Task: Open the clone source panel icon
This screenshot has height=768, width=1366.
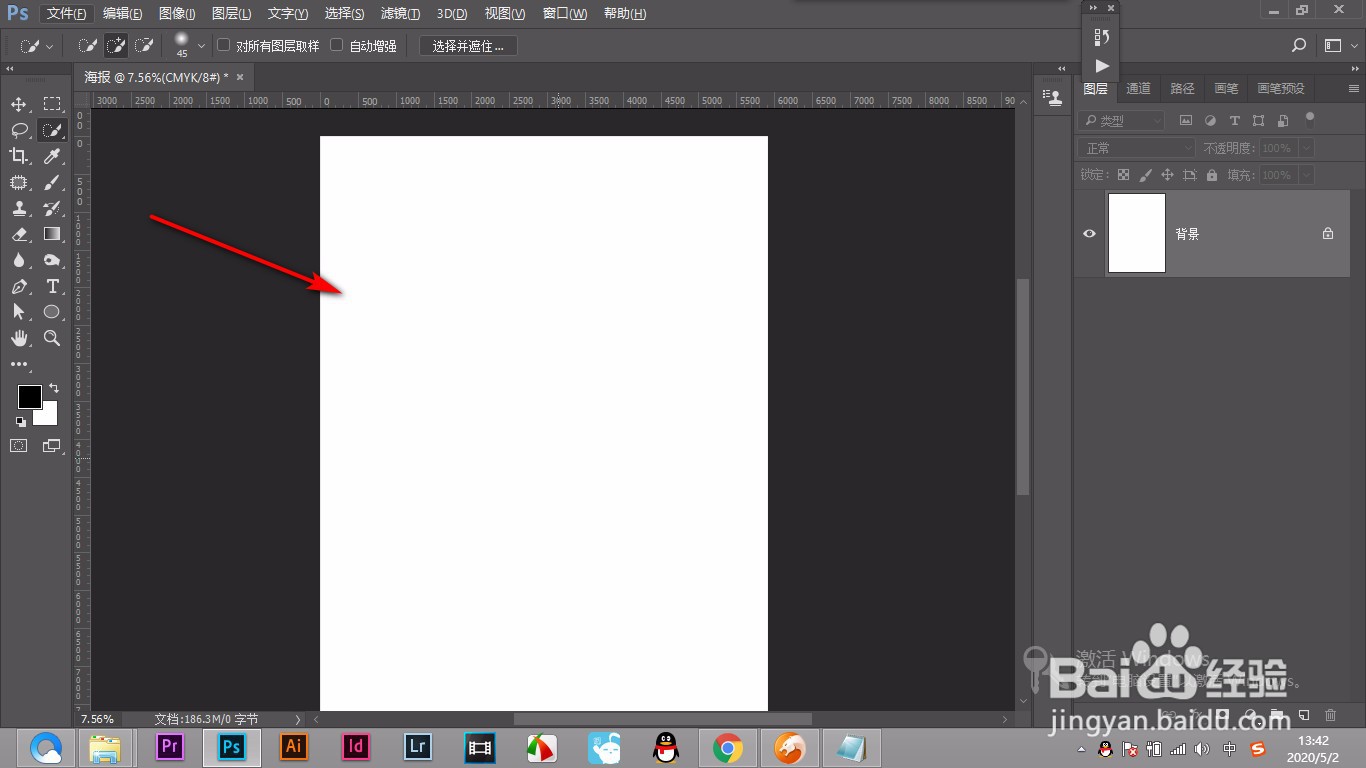Action: [x=1052, y=97]
